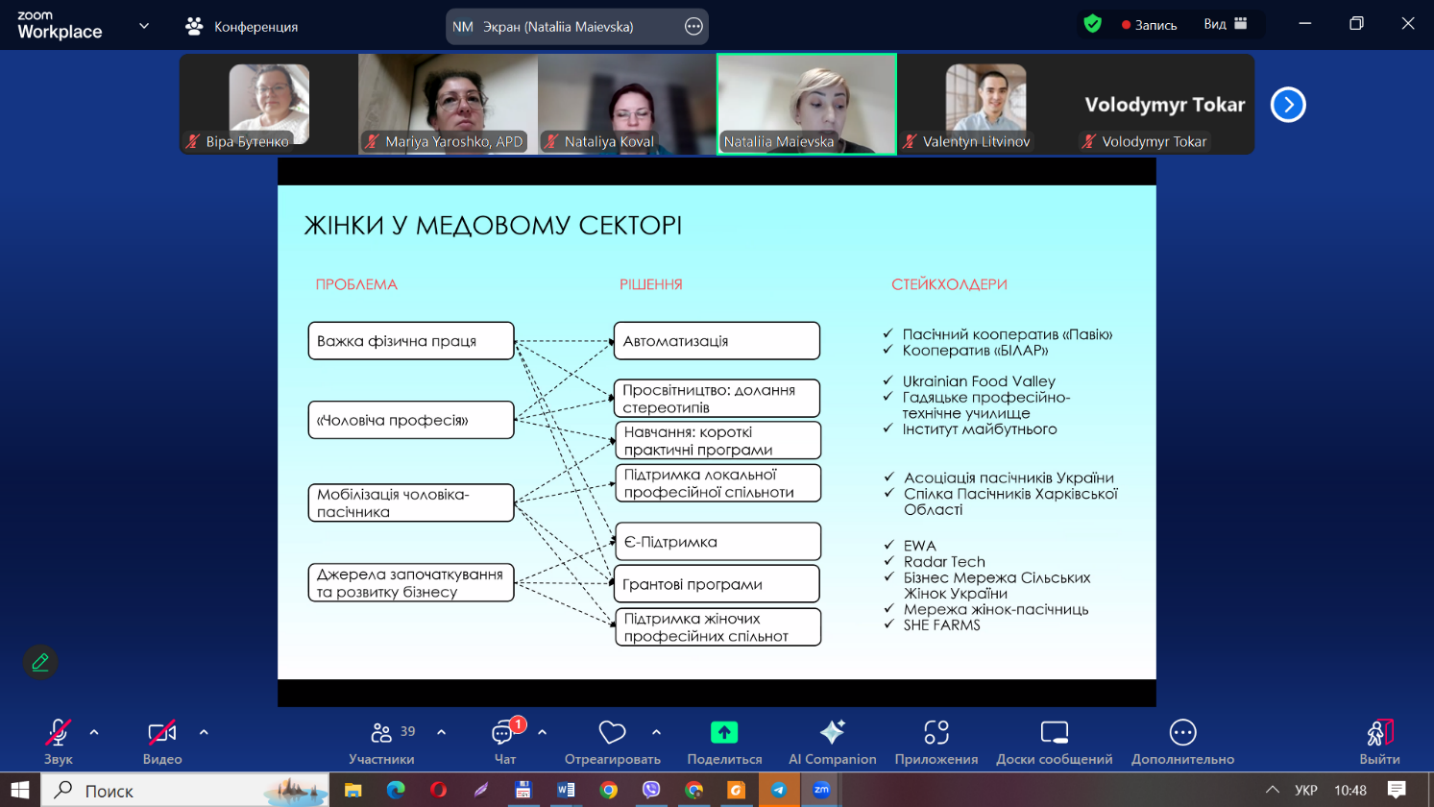
Task: Click Автоматизація box on slide
Action: coord(717,341)
